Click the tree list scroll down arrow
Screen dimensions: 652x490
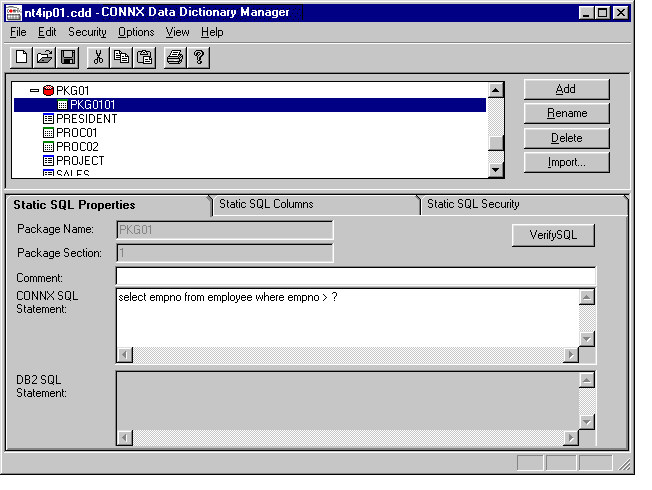click(x=496, y=170)
